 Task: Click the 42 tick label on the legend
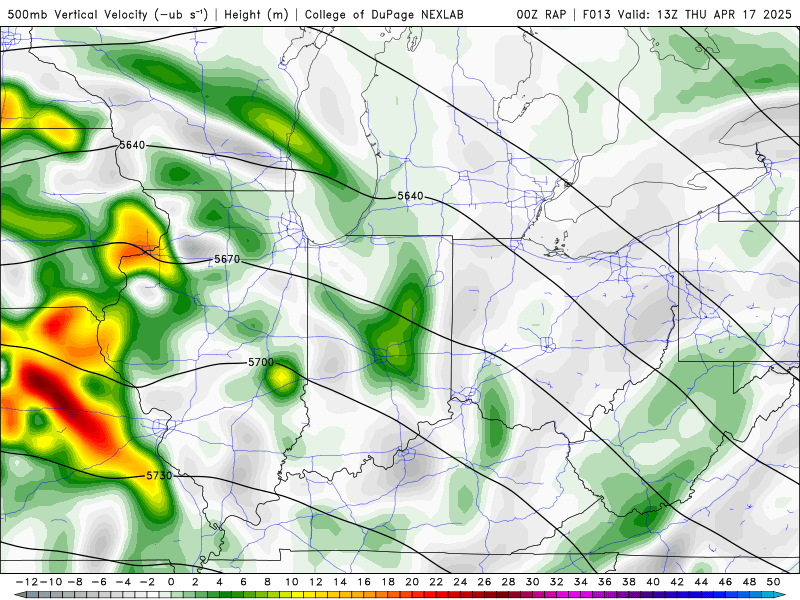click(677, 582)
